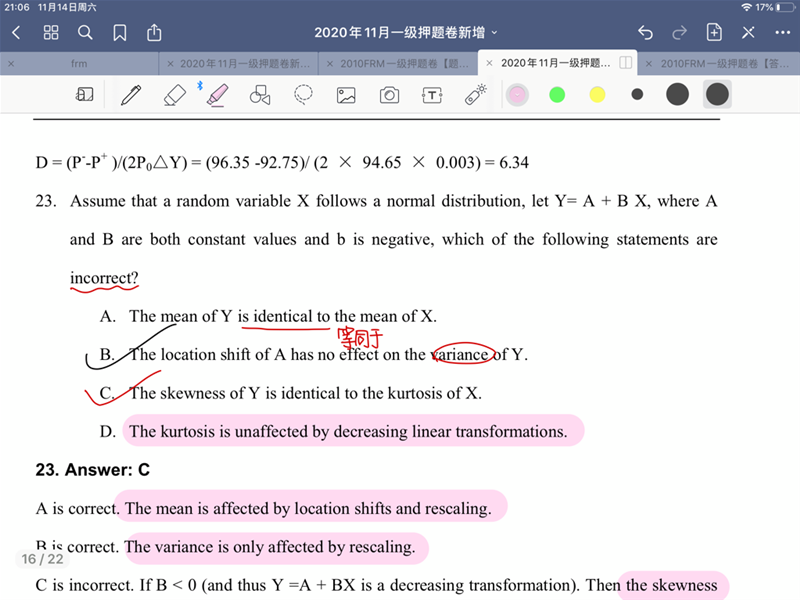Open the thumbnail grid view
This screenshot has height=600, width=800.
51,33
